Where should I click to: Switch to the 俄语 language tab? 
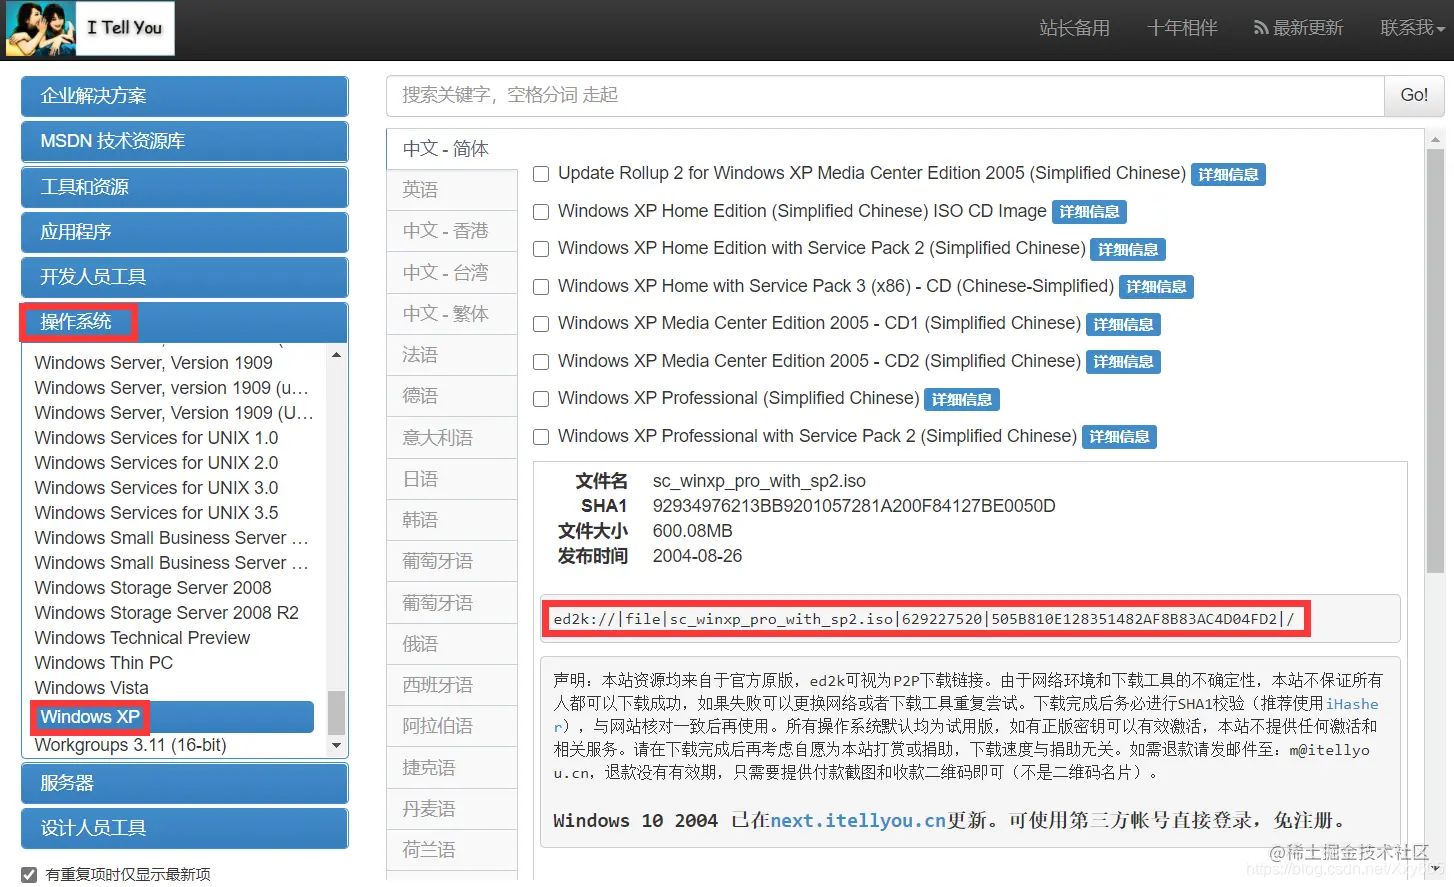(451, 644)
